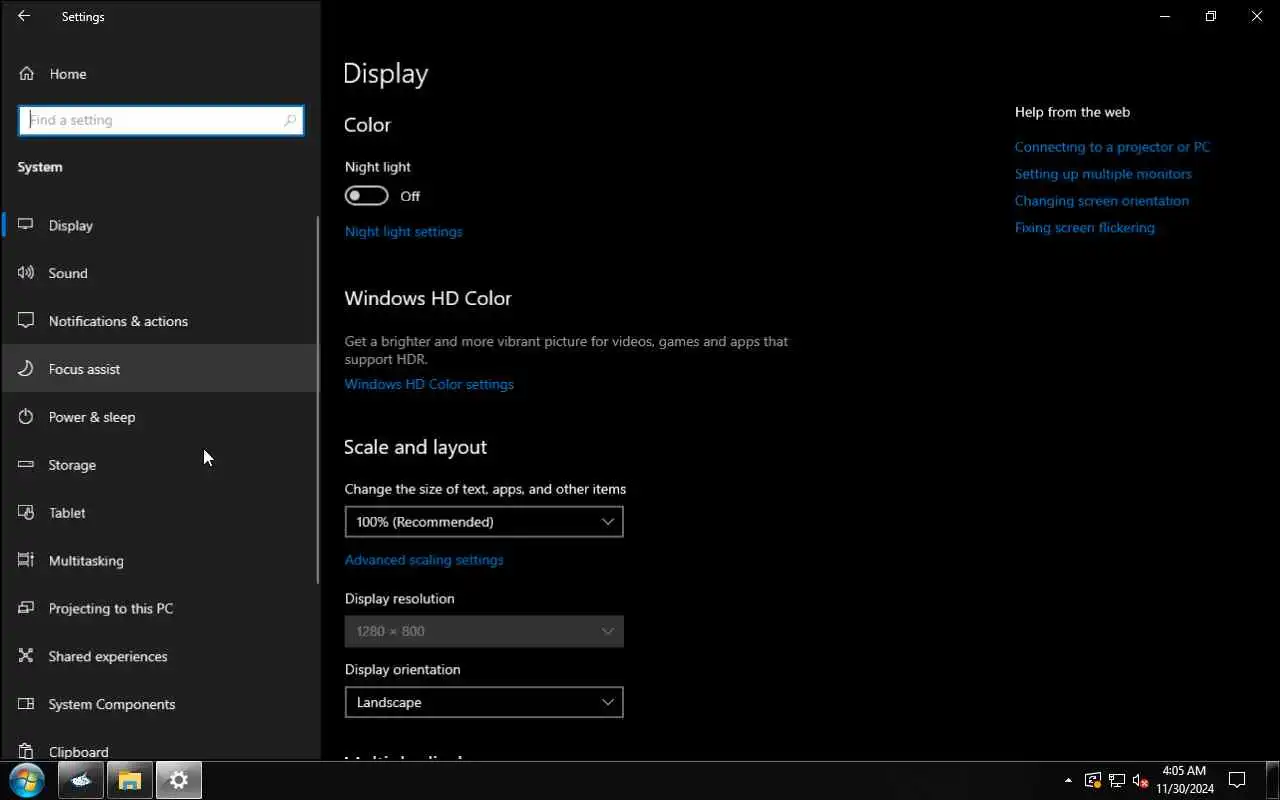Open the text scaling 100% dropdown
This screenshot has width=1280, height=800.
484,522
